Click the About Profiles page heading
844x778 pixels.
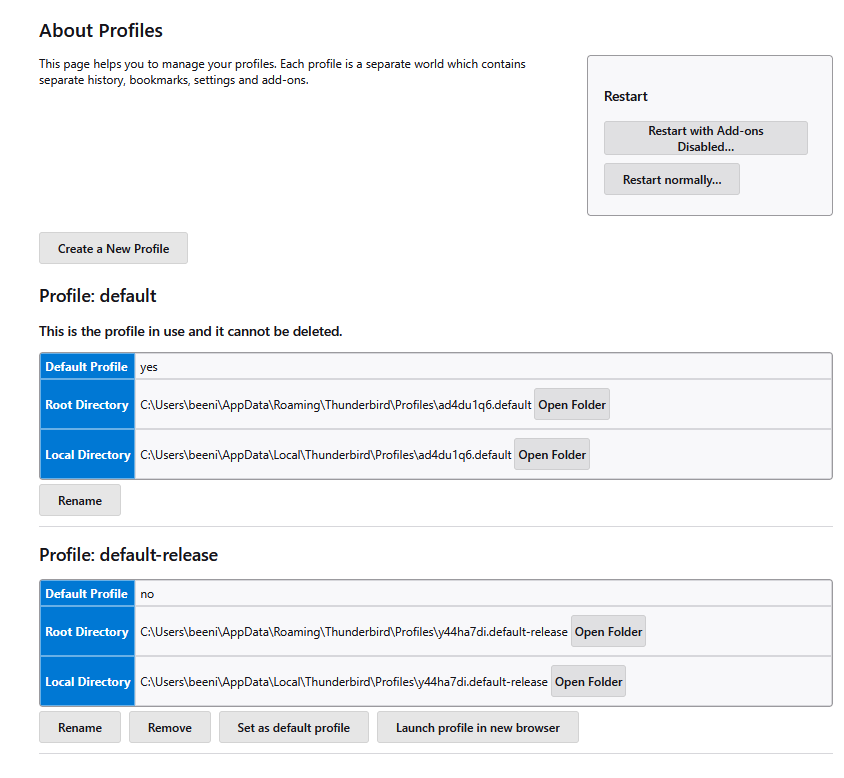pos(101,31)
